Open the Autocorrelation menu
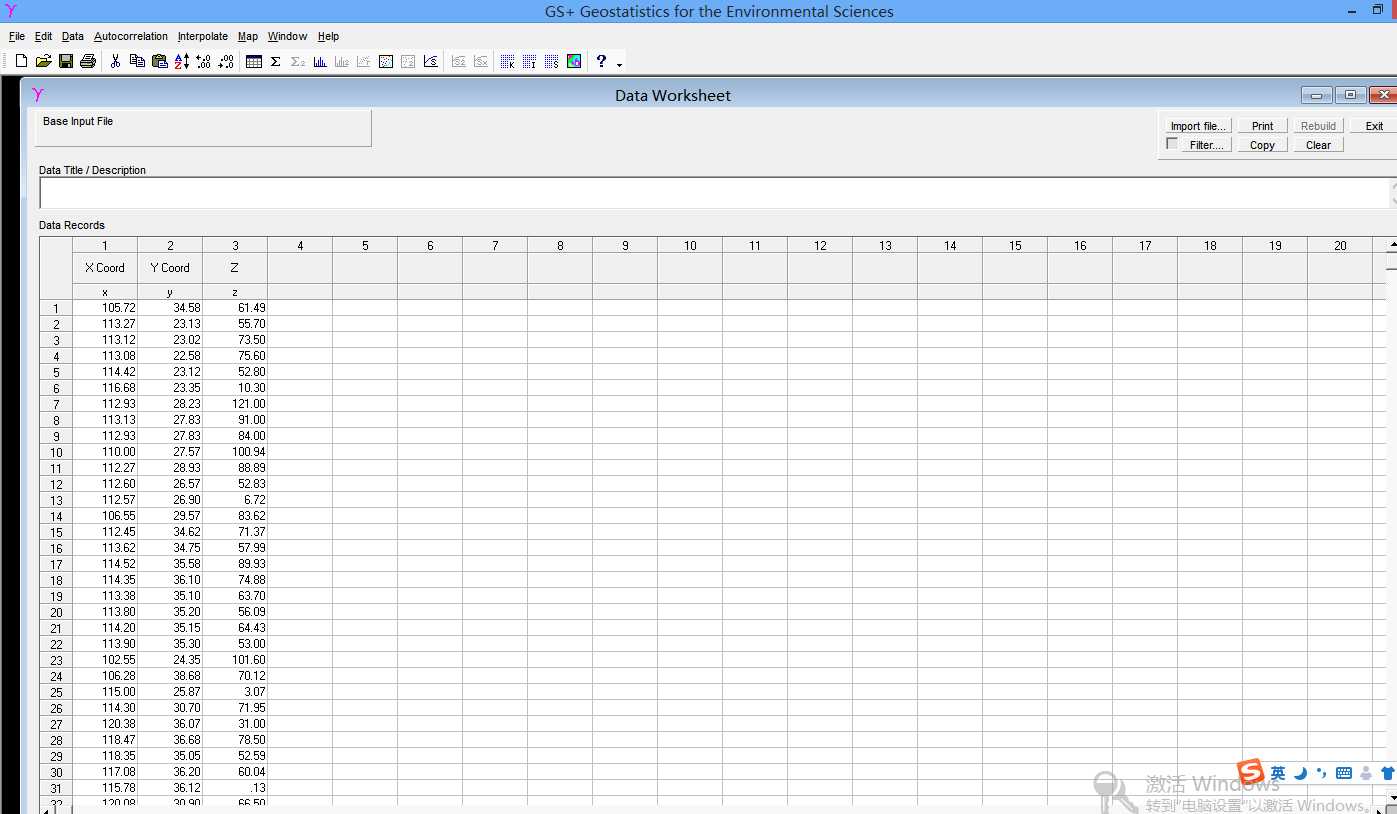 point(131,36)
